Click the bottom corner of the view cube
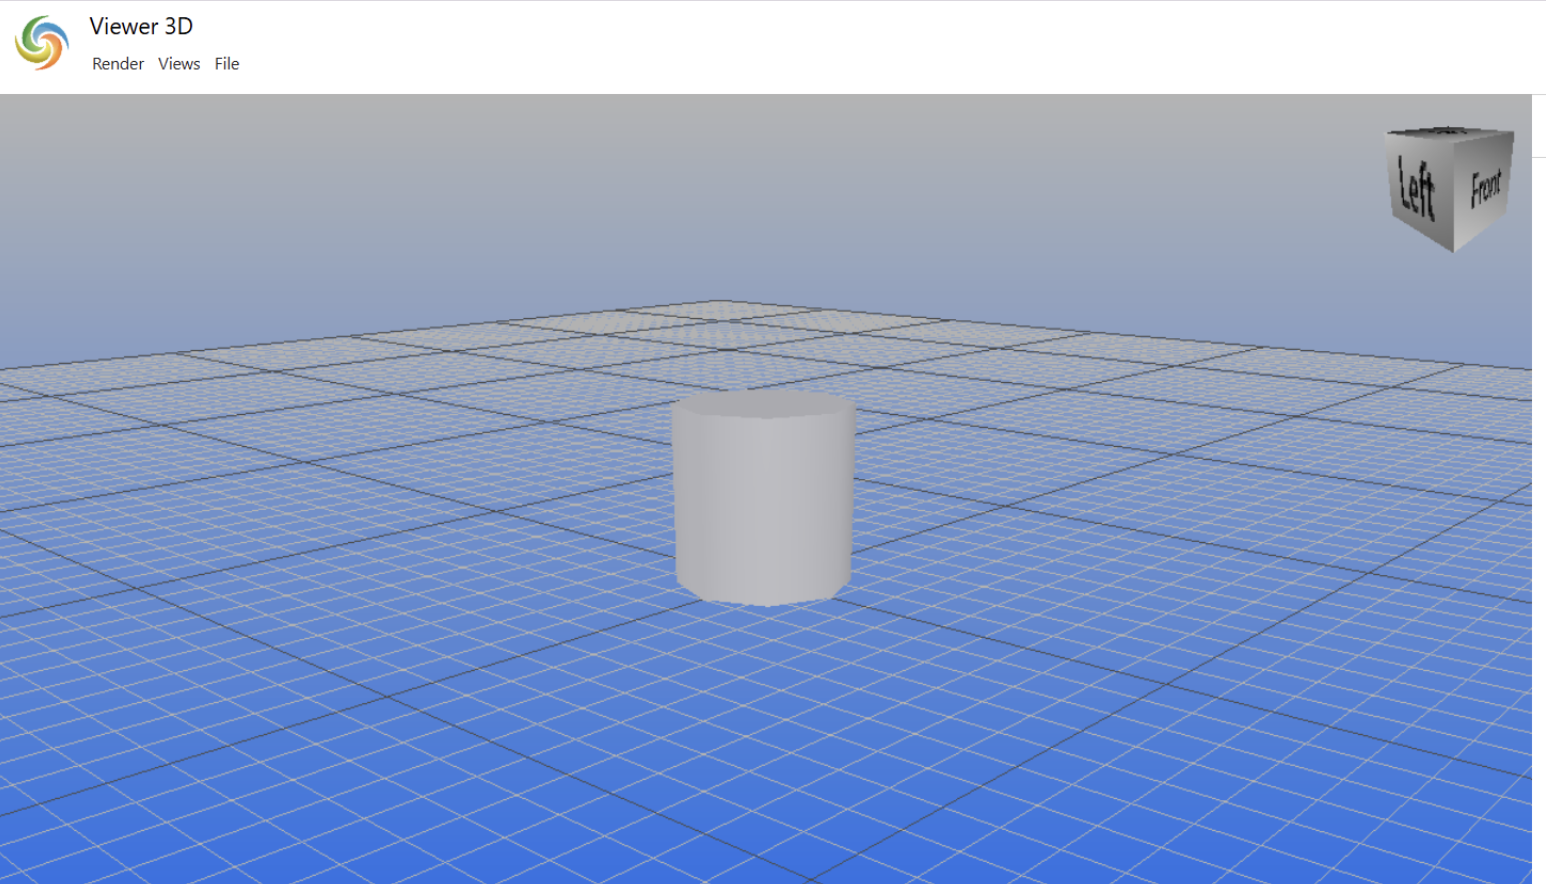Screen dimensions: 1546x884 (x=1453, y=250)
